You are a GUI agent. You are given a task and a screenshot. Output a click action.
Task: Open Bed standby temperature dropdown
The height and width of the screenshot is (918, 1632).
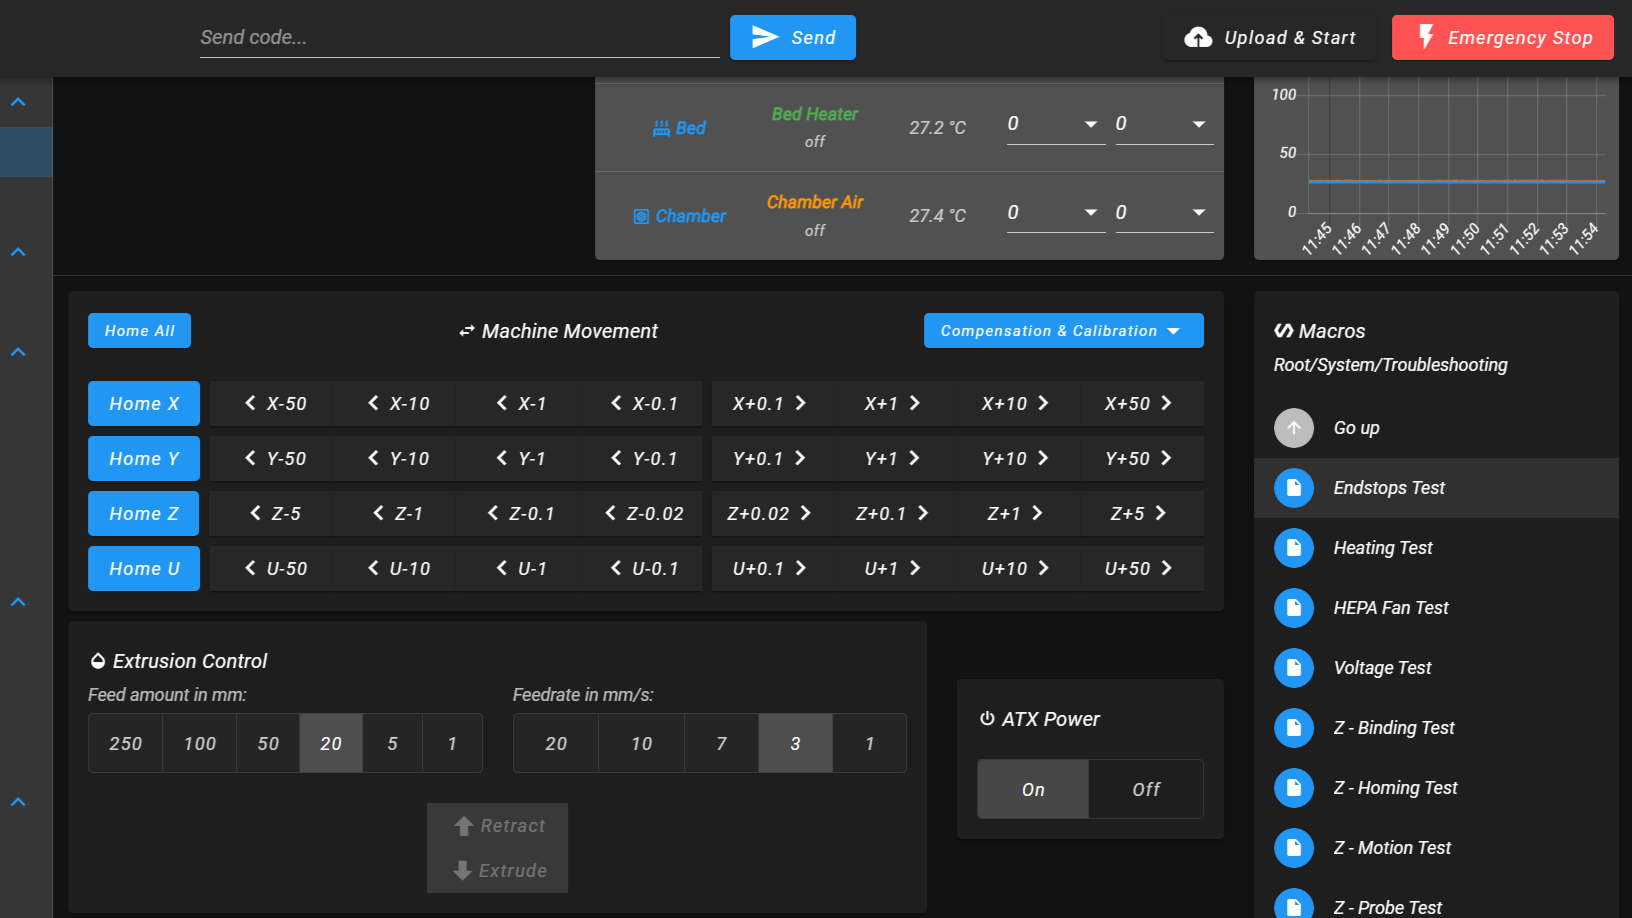(1164, 124)
